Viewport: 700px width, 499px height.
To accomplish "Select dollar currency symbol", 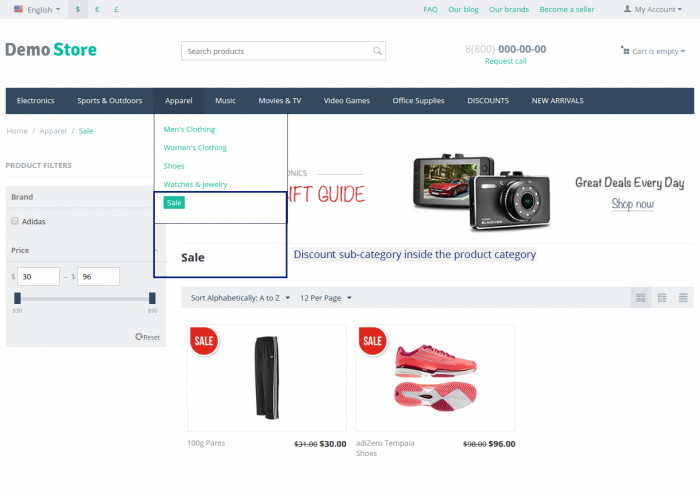I will pyautogui.click(x=78, y=9).
